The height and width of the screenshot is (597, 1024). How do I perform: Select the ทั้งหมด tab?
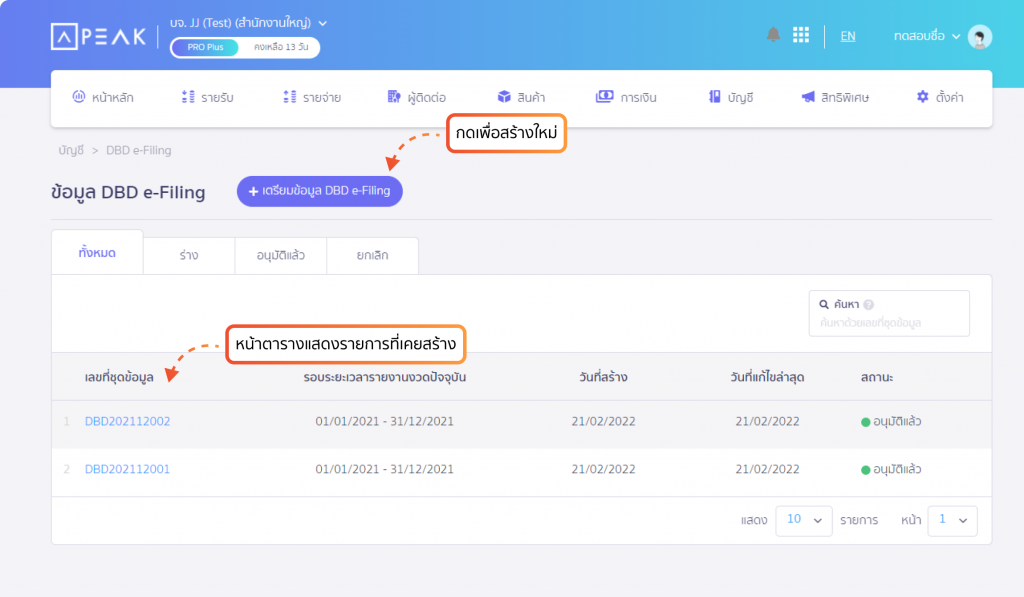click(97, 253)
